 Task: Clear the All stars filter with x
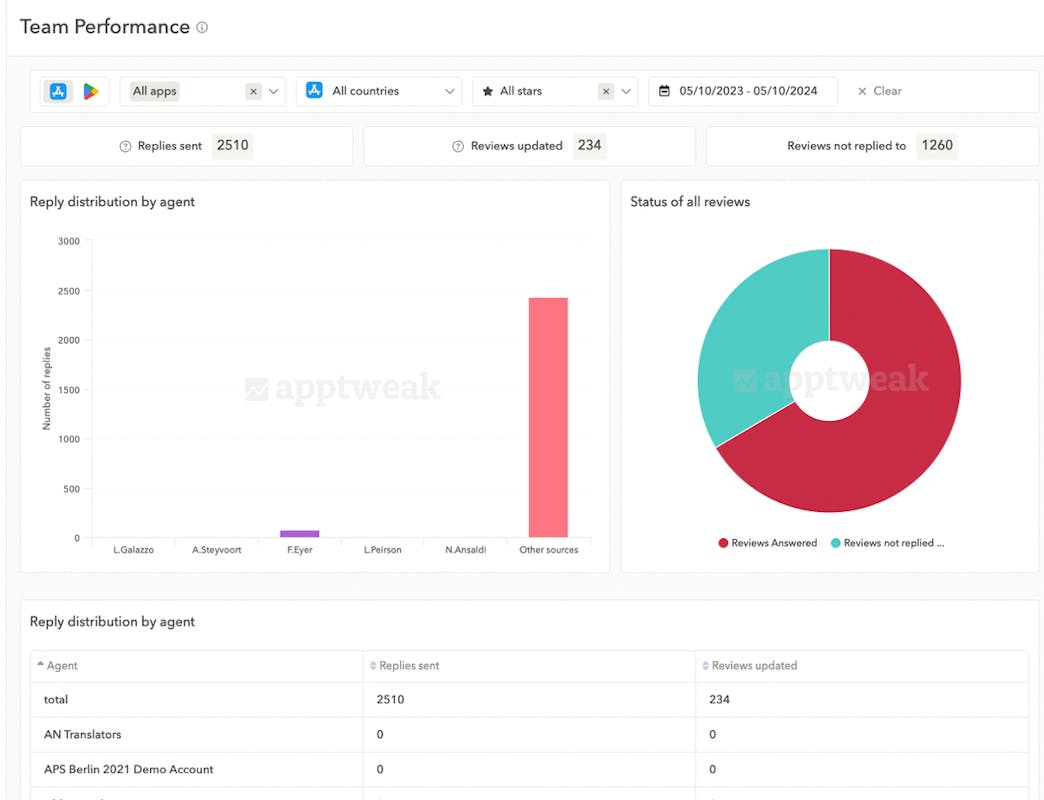(x=605, y=91)
